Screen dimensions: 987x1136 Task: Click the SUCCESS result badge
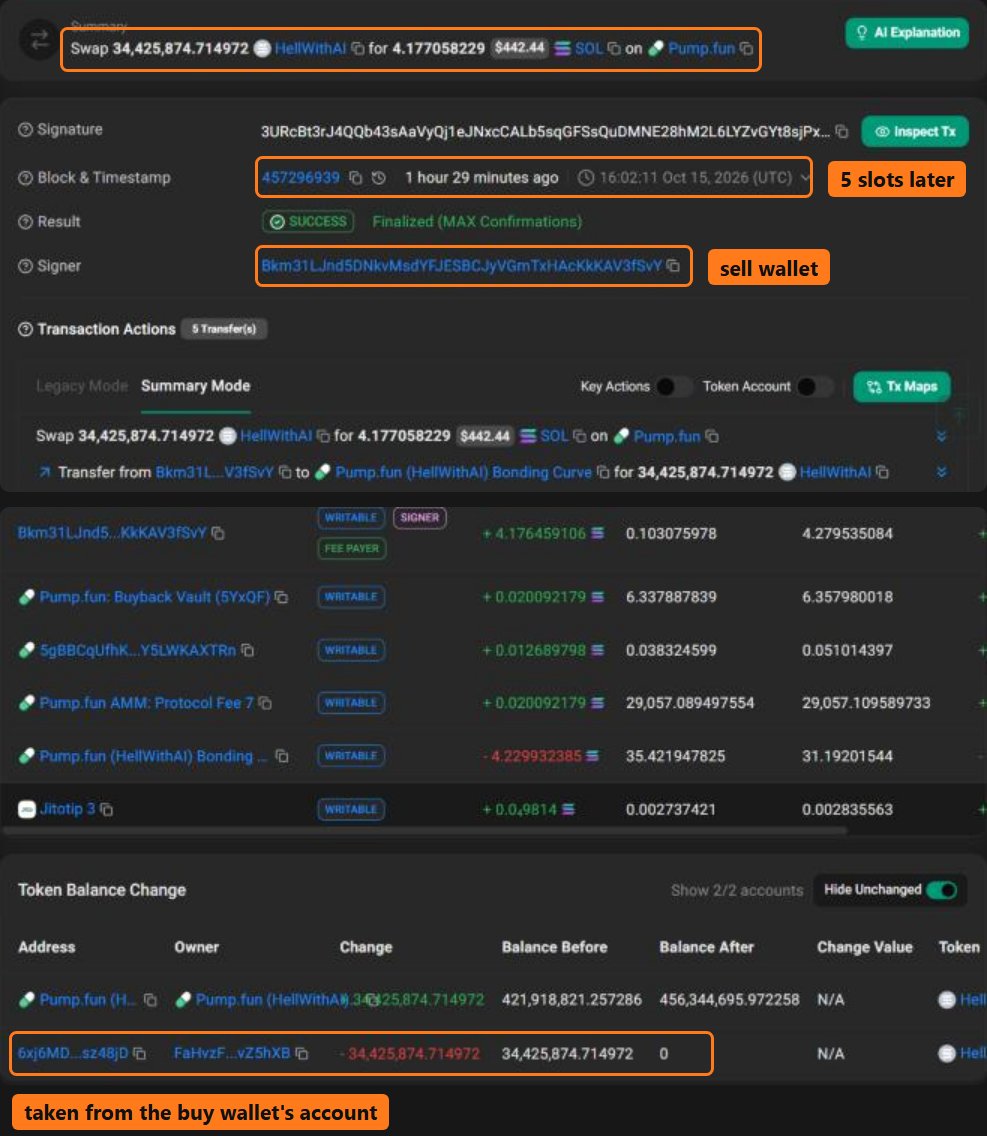pyautogui.click(x=308, y=222)
